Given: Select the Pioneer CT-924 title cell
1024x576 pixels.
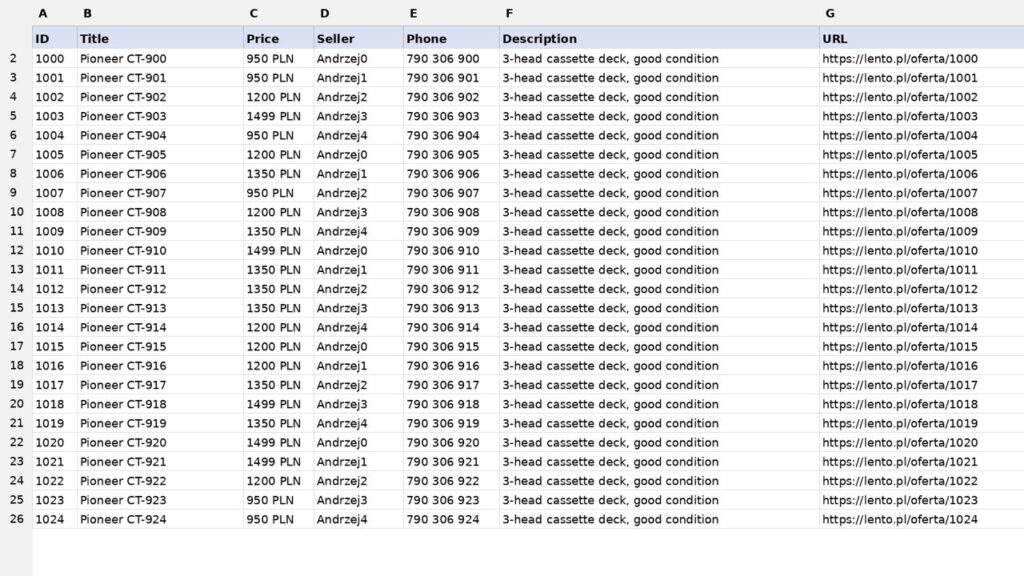Looking at the screenshot, I should pyautogui.click(x=160, y=519).
